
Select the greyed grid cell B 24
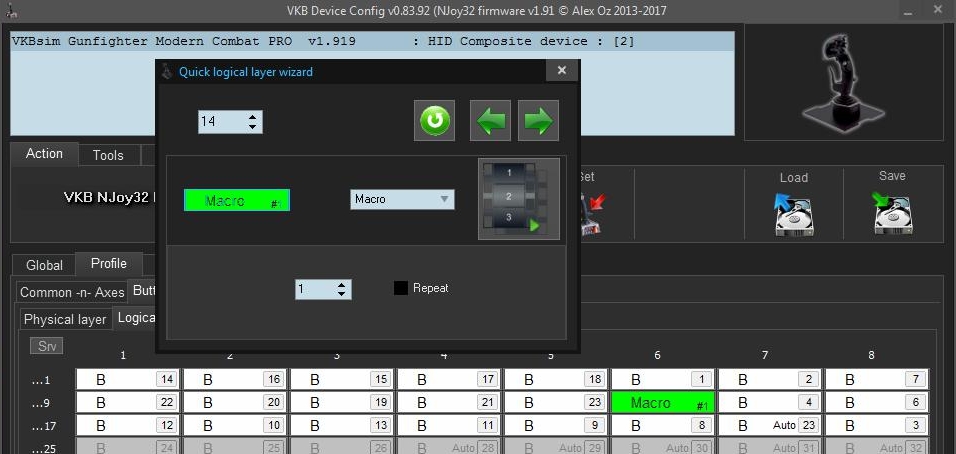[x=127, y=446]
